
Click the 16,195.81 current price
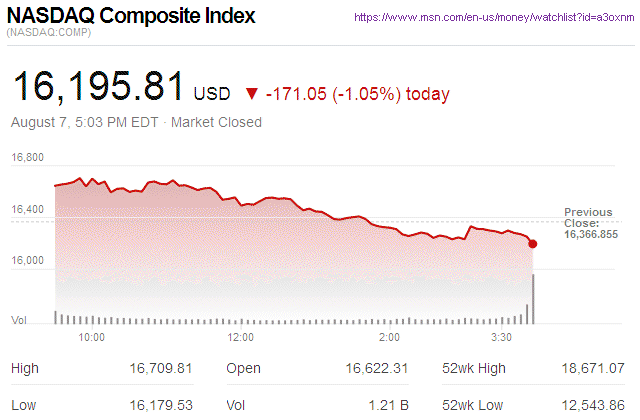pyautogui.click(x=98, y=88)
